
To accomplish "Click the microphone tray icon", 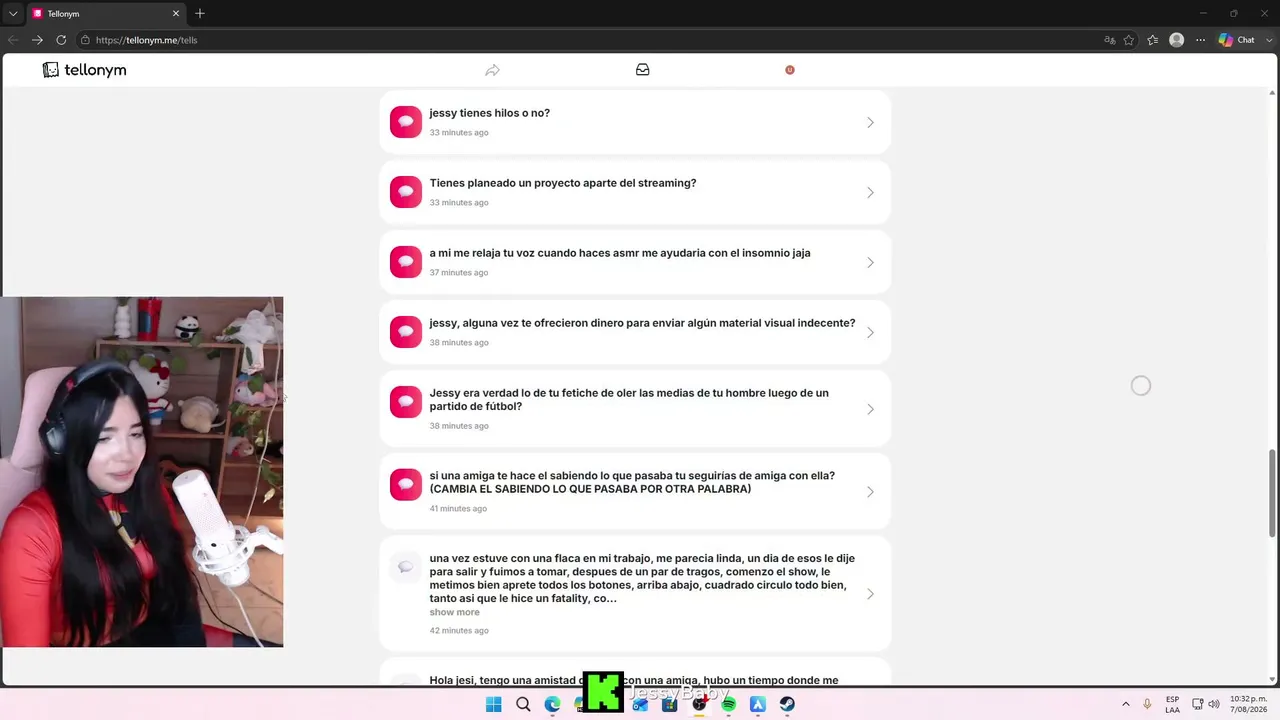I will pyautogui.click(x=1147, y=704).
